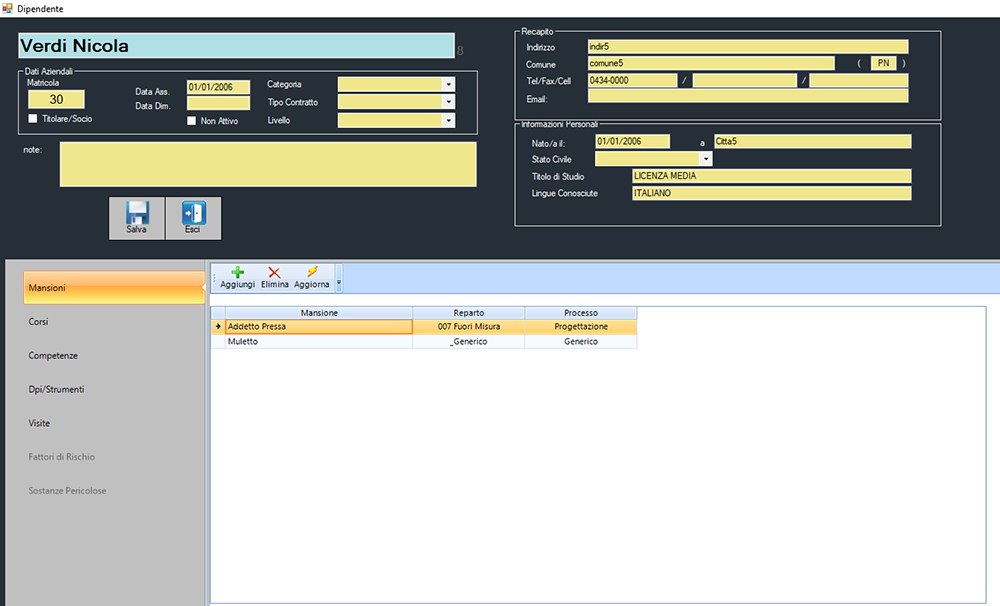Screen dimensions: 1000x606
Task: Click the empty Data Dim. field
Action: point(218,103)
